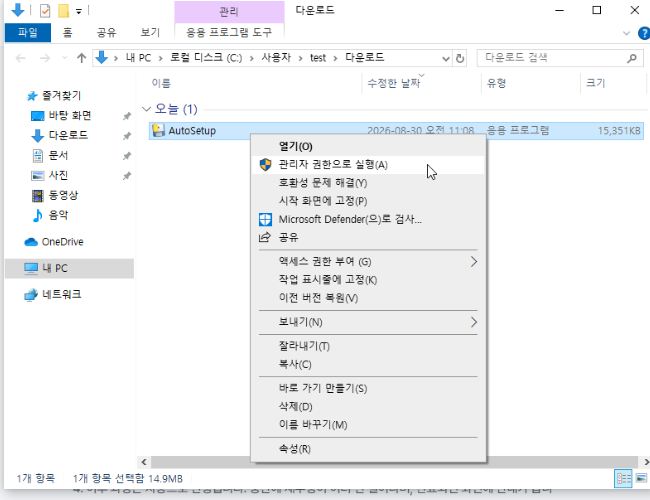Click 로컬 디스크 (C:) breadcrumb
The width and height of the screenshot is (650, 500).
[x=206, y=58]
